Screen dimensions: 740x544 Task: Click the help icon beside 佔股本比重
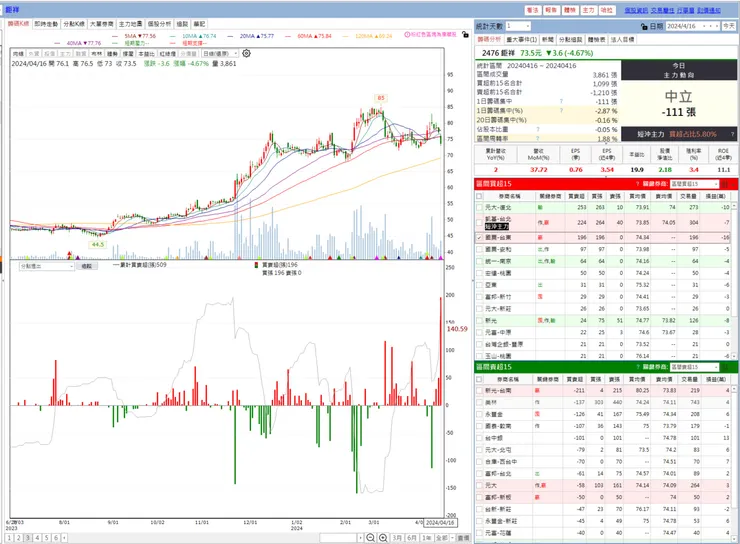point(538,129)
